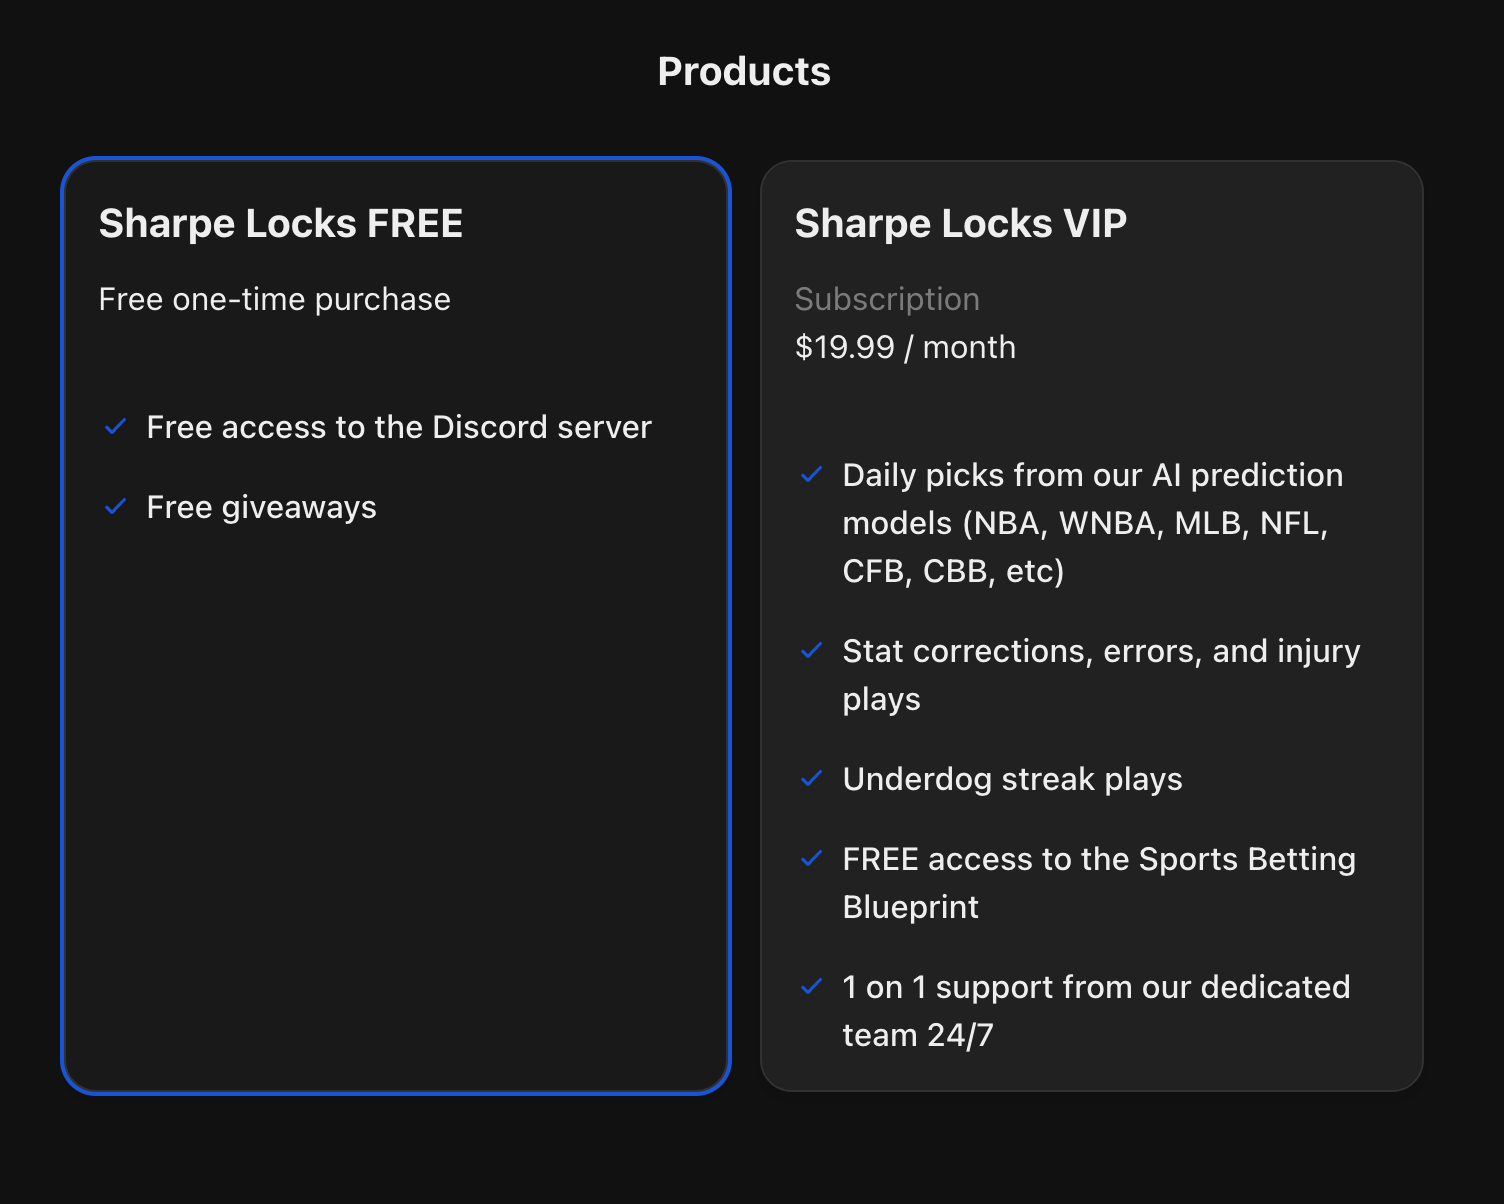Image resolution: width=1504 pixels, height=1204 pixels.
Task: Click checkmark next to Sports Betting Blueprint
Action: [812, 859]
